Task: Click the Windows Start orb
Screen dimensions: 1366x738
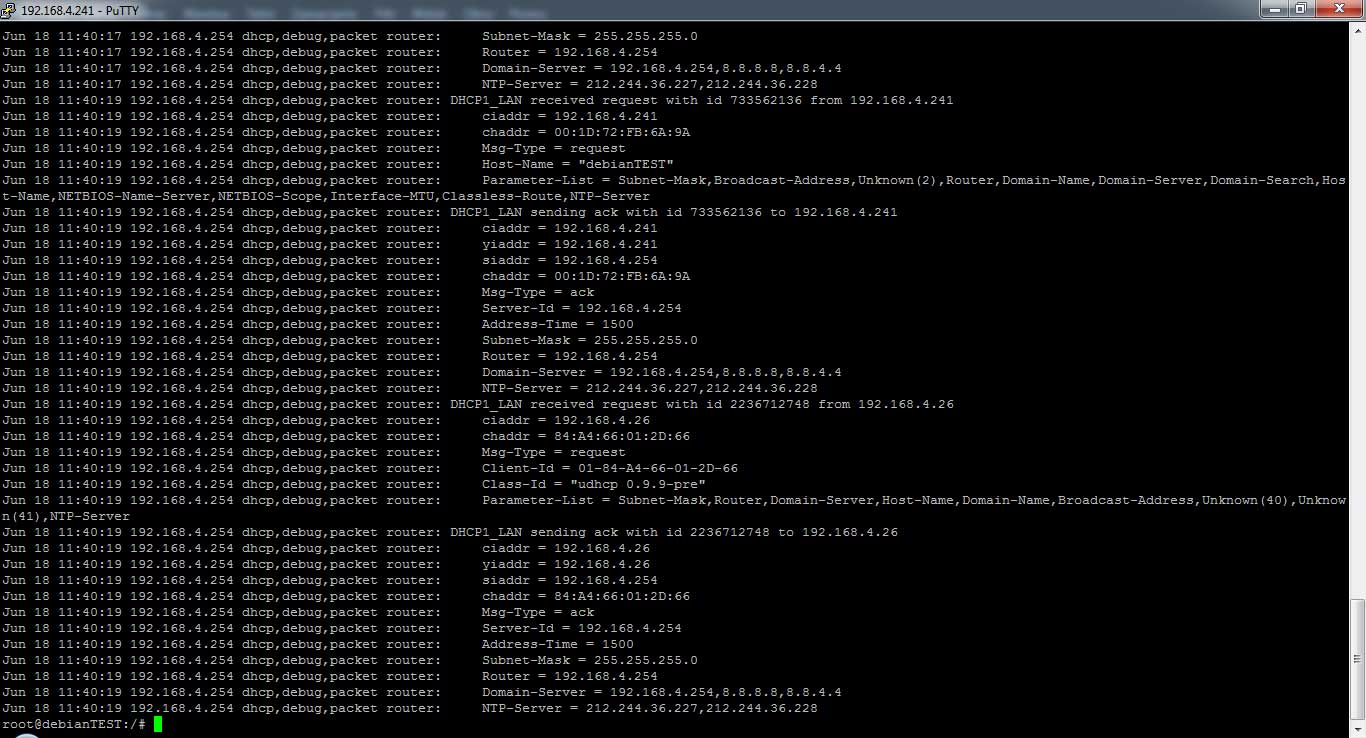Action: 27,735
